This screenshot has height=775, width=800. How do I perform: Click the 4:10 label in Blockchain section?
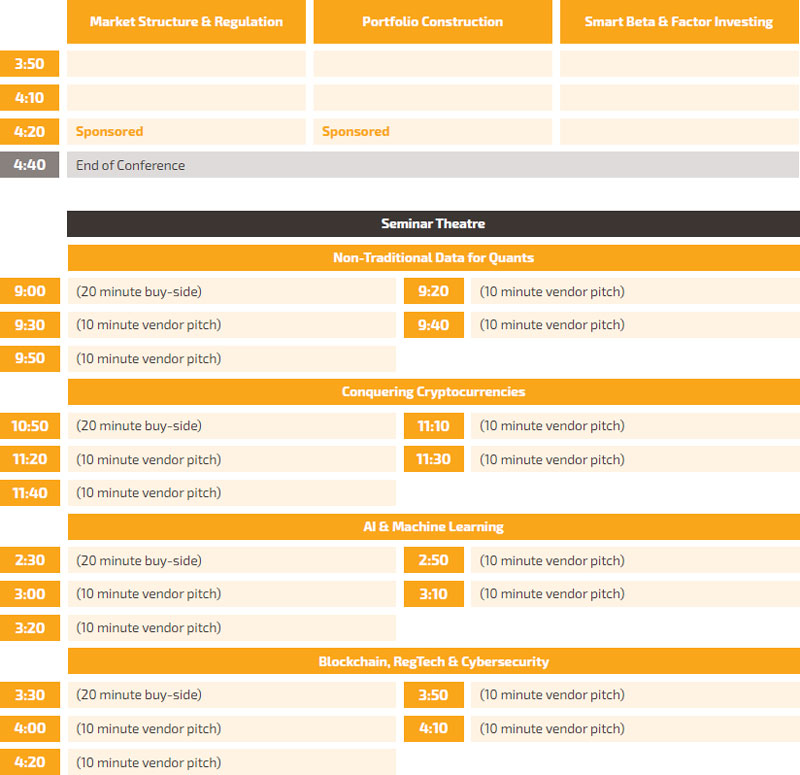(434, 729)
